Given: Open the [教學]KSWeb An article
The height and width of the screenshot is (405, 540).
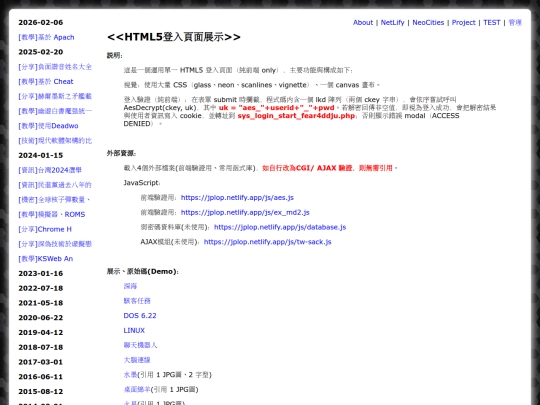Looking at the screenshot, I should coord(45,259).
